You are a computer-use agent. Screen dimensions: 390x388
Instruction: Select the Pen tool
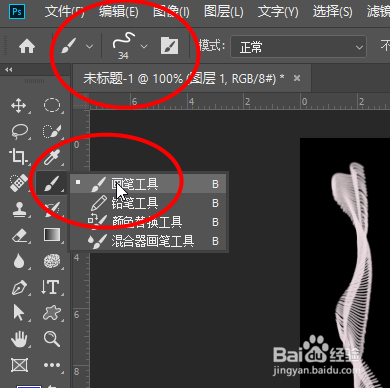(x=19, y=287)
